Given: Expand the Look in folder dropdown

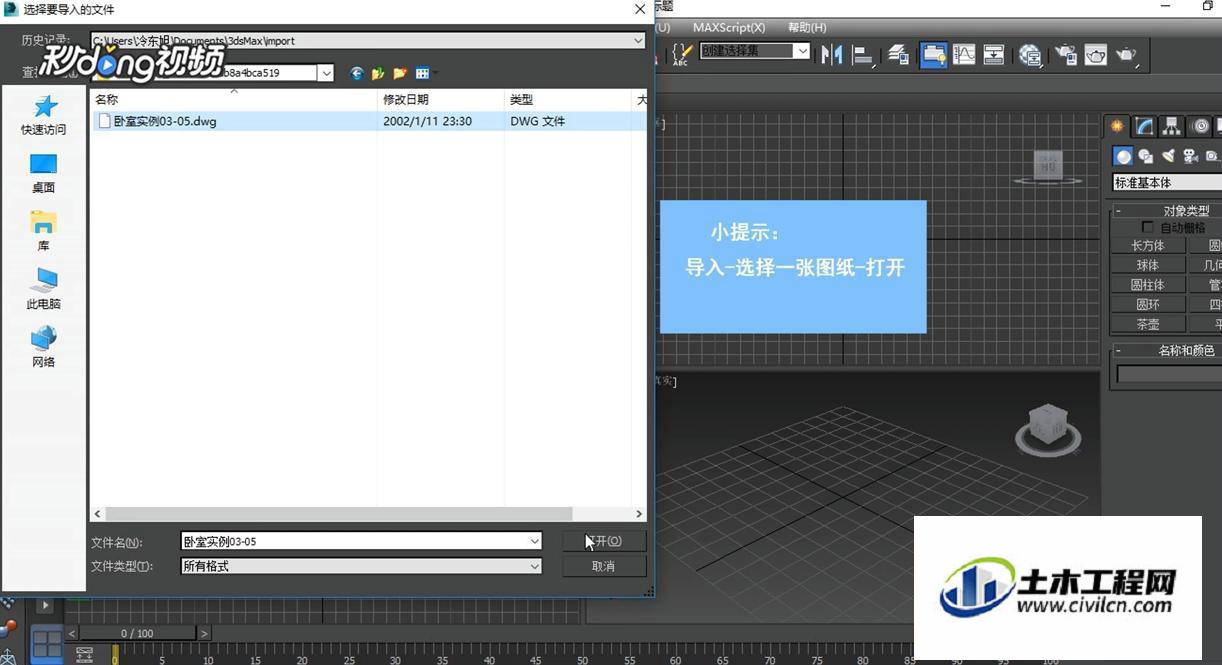Looking at the screenshot, I should pos(325,73).
